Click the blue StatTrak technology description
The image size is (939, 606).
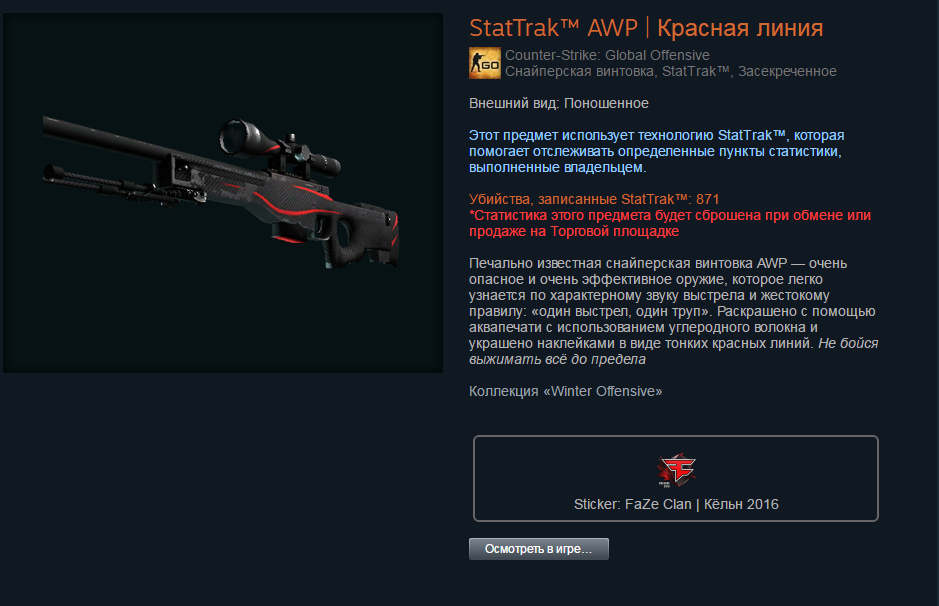click(x=656, y=151)
